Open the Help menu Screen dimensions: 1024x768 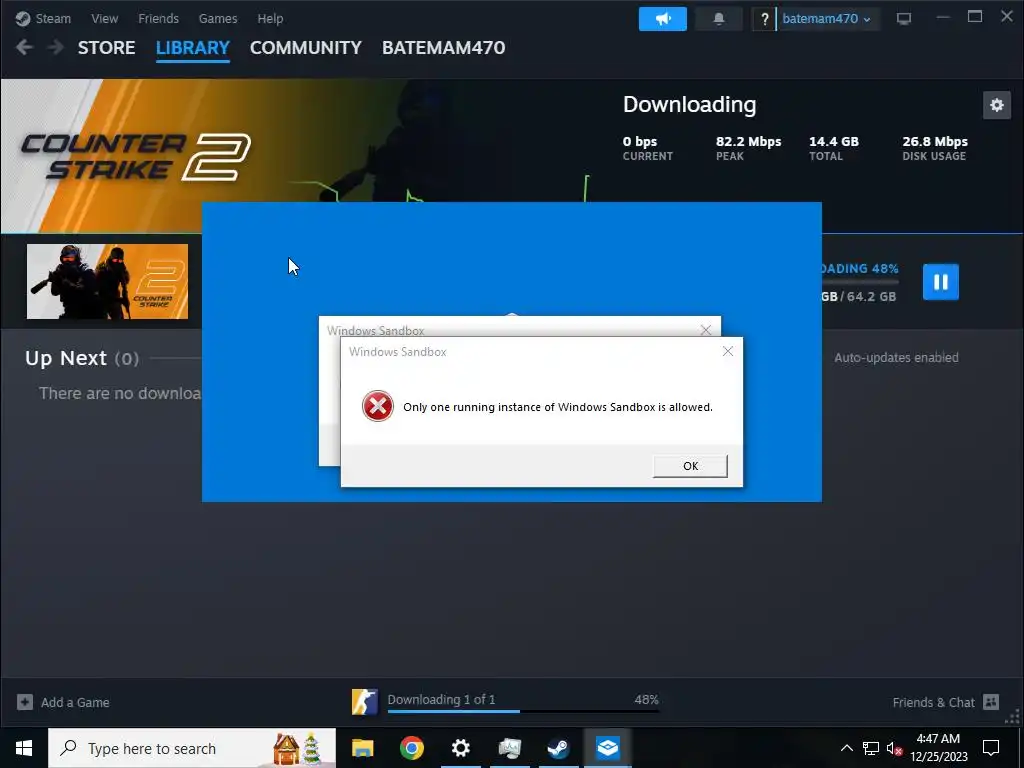[270, 18]
